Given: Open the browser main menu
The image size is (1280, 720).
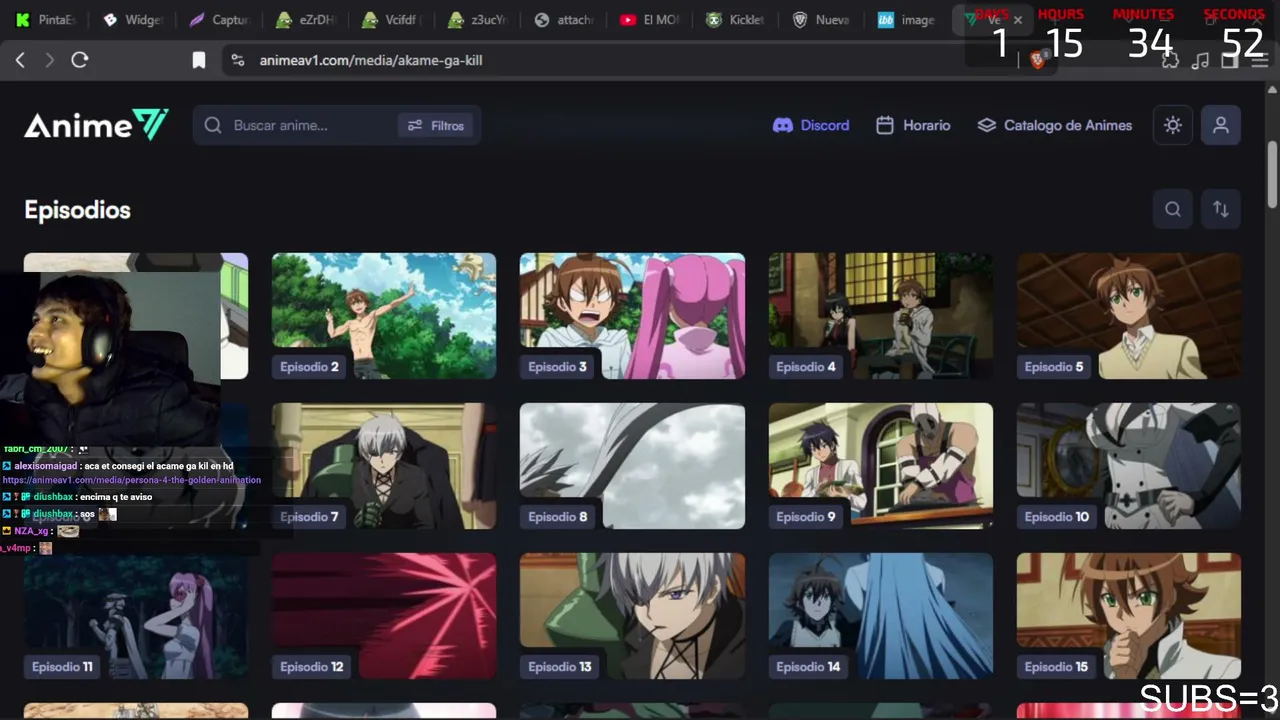Looking at the screenshot, I should point(1260,60).
